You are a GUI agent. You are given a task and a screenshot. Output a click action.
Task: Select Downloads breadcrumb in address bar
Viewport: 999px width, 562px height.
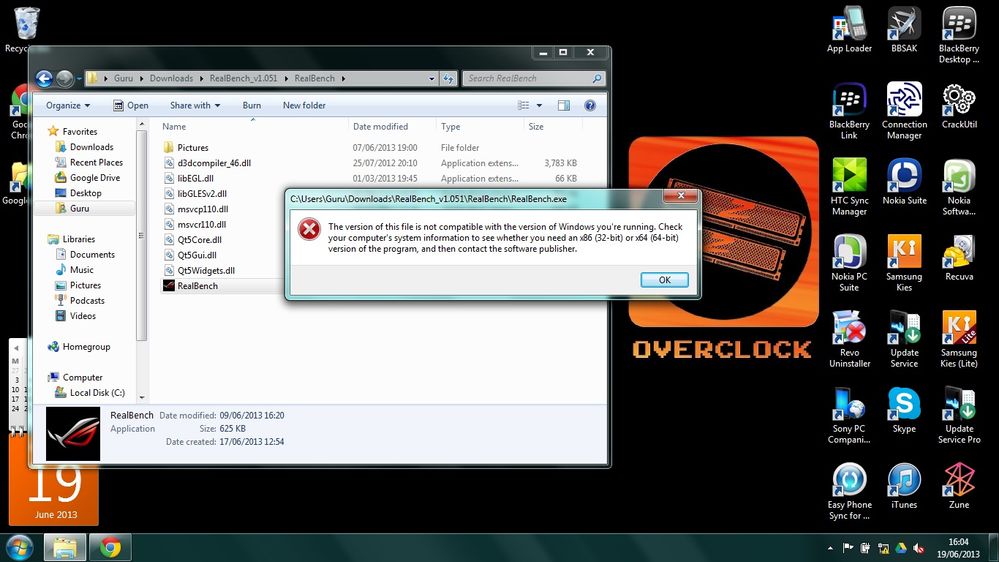pyautogui.click(x=171, y=78)
